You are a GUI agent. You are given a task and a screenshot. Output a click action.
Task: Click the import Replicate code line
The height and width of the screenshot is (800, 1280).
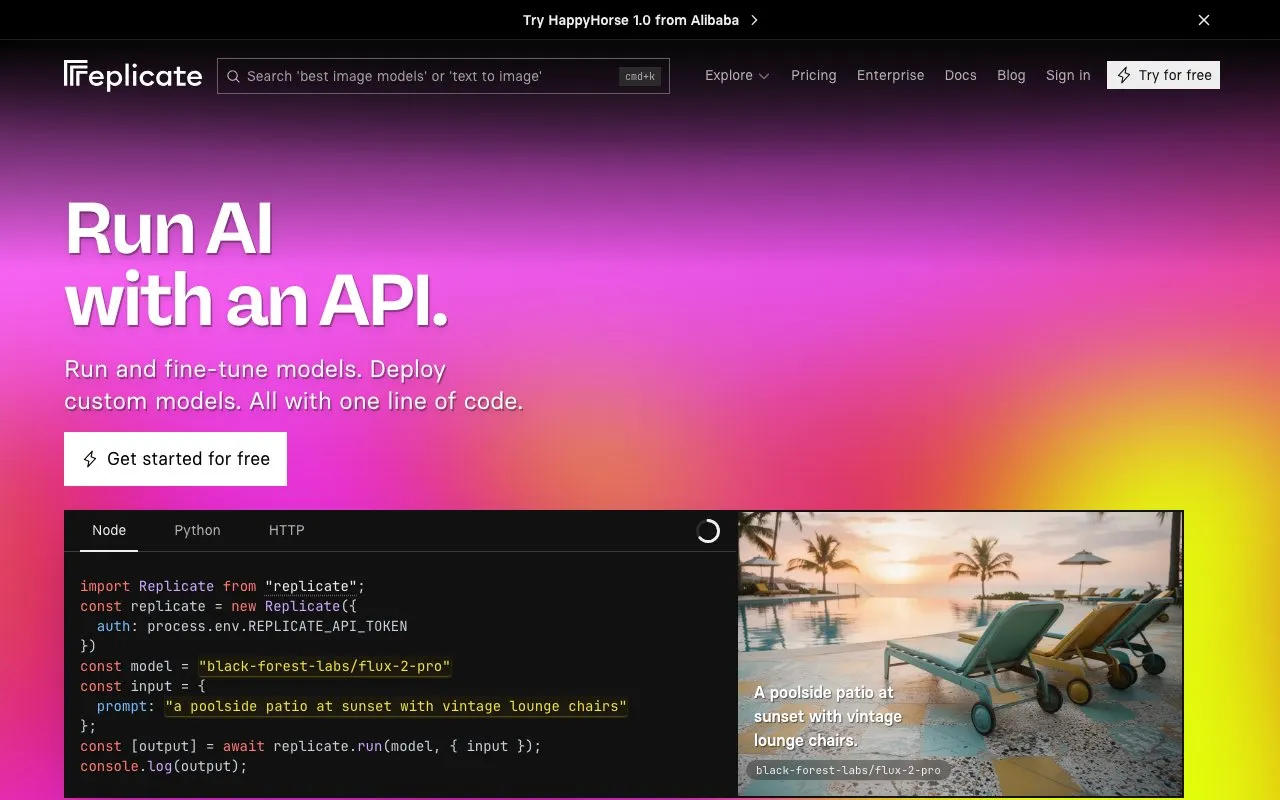[222, 586]
